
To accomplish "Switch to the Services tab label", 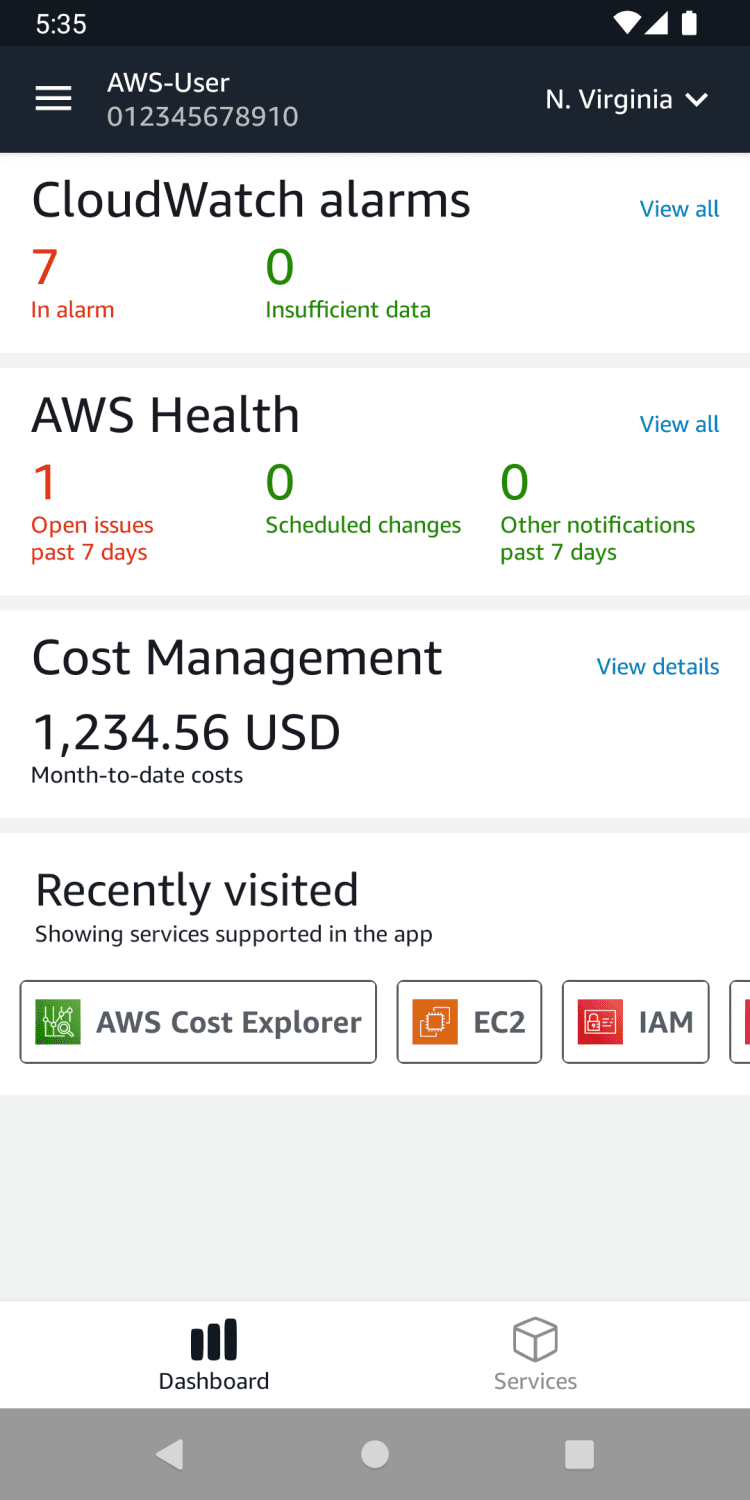I will pos(535,1381).
